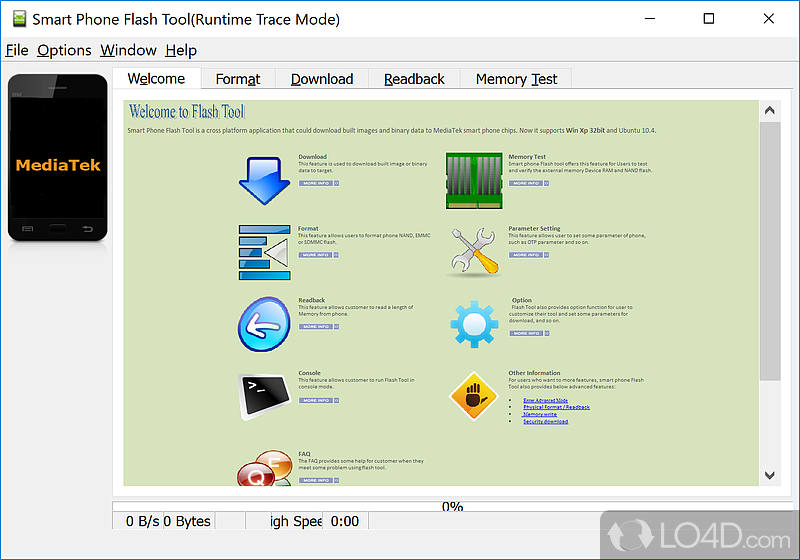Click More Info button under FAQ
This screenshot has height=560, width=800.
(319, 480)
